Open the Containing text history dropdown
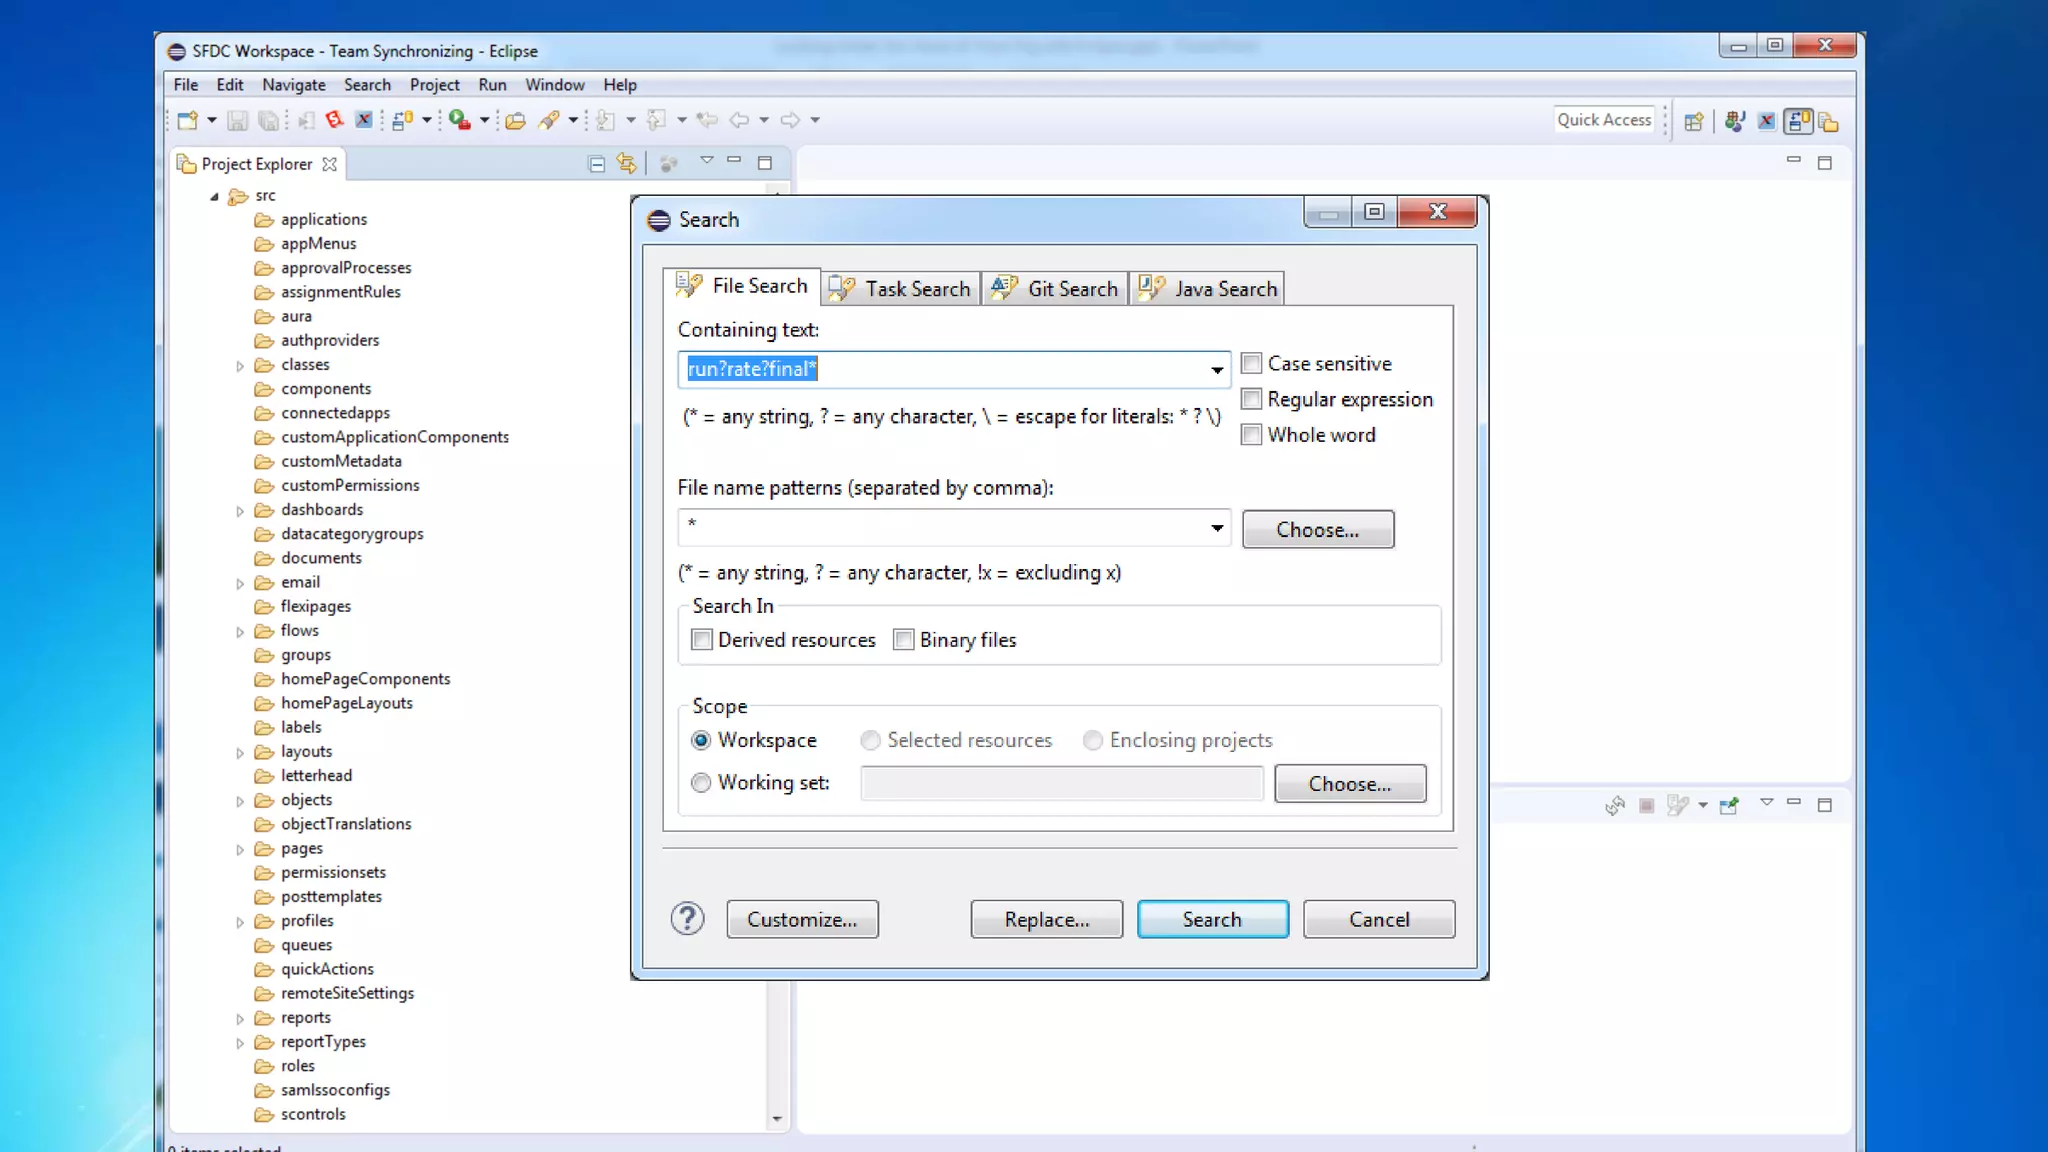This screenshot has width=2048, height=1152. pos(1216,370)
